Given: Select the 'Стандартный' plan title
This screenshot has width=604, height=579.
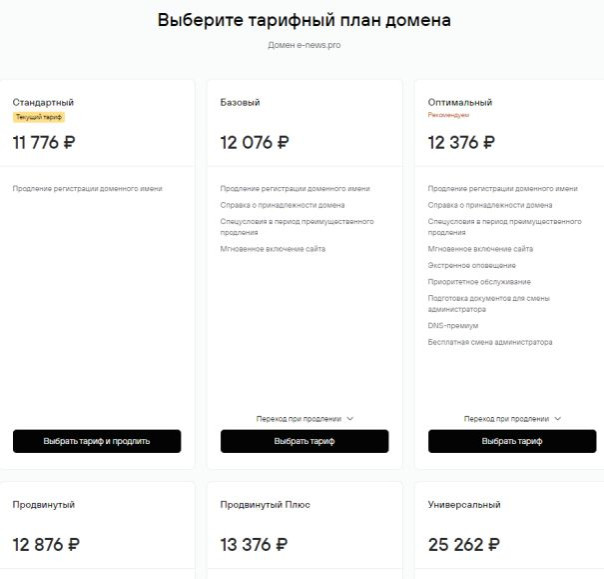Looking at the screenshot, I should [43, 102].
